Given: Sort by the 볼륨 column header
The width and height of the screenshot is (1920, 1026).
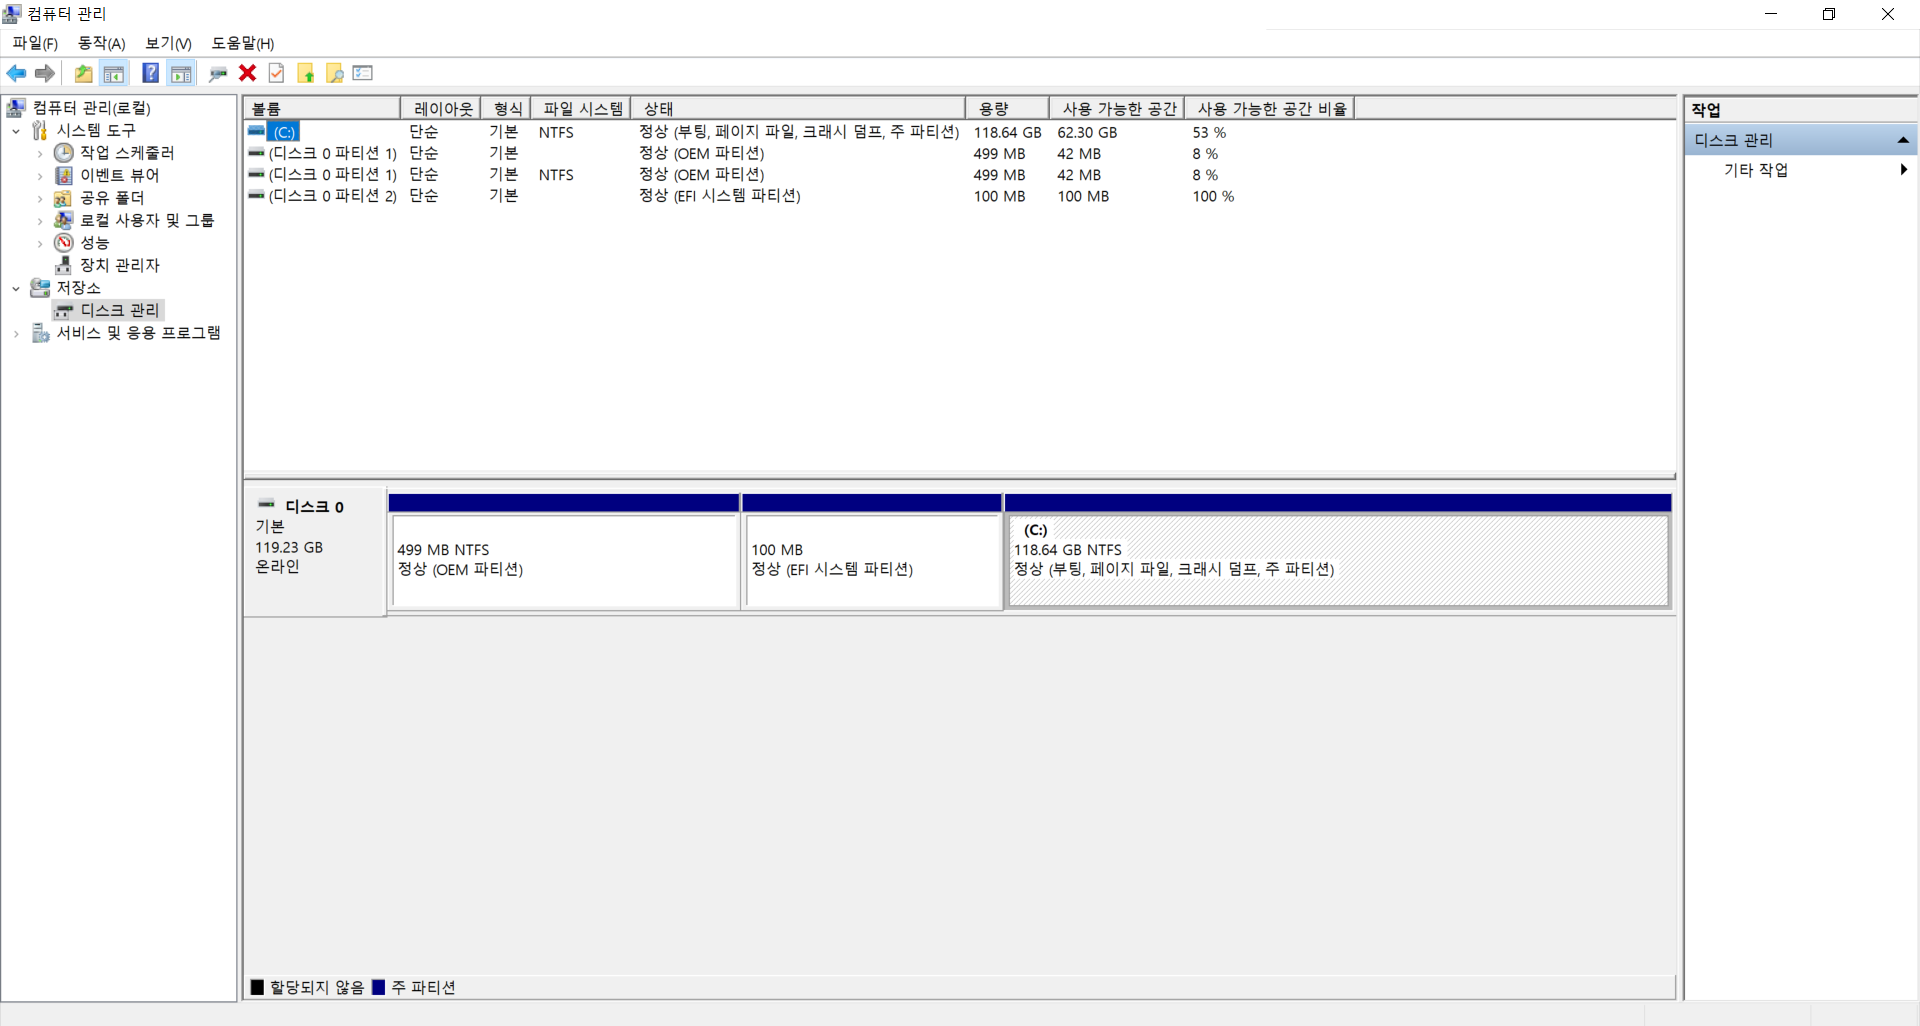Looking at the screenshot, I should pyautogui.click(x=322, y=108).
